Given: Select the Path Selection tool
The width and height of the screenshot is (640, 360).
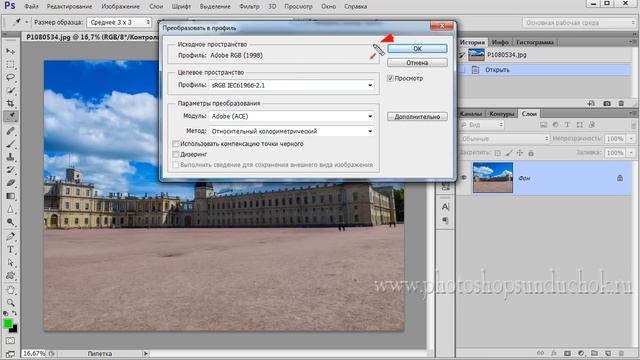Looking at the screenshot, I should click(11, 263).
